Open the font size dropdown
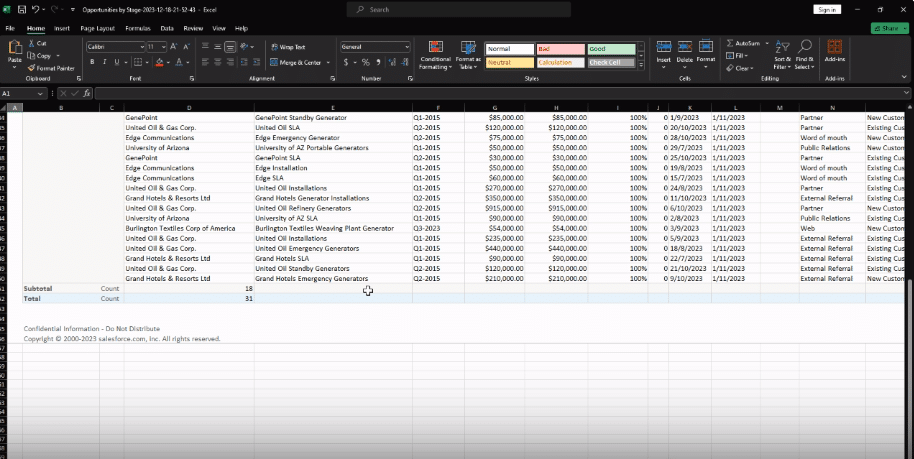 pyautogui.click(x=162, y=47)
